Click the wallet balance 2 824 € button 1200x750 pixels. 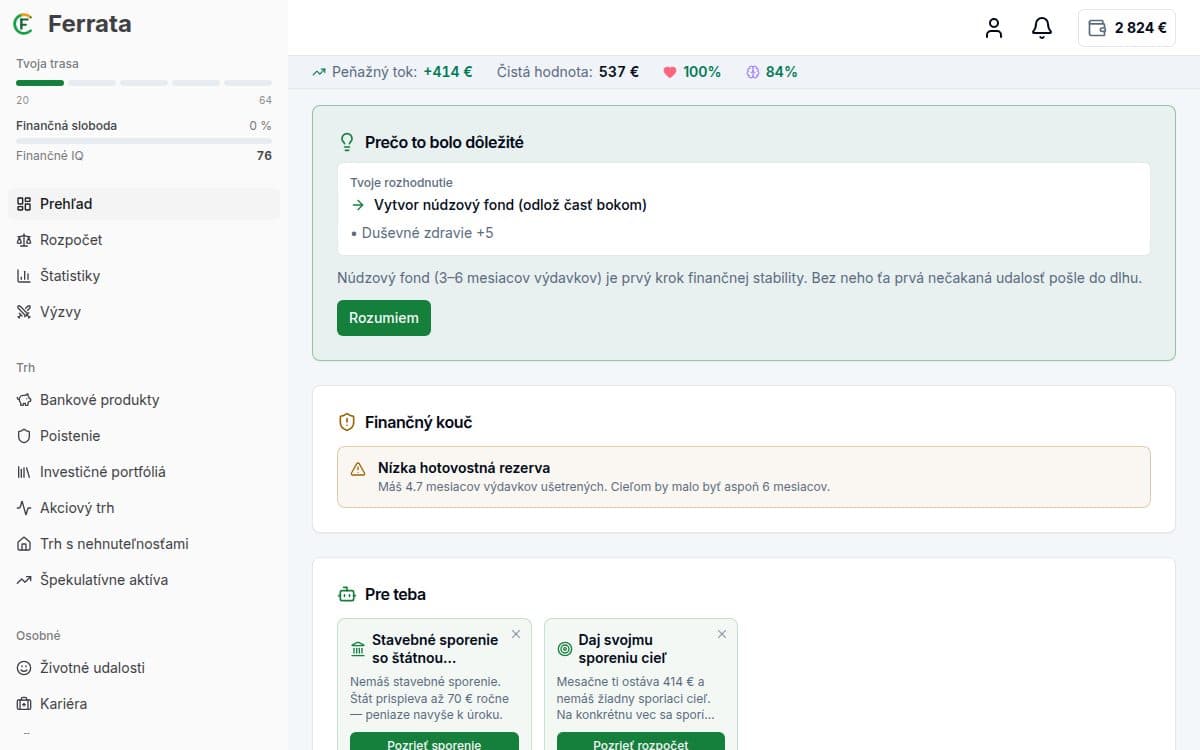[1127, 28]
